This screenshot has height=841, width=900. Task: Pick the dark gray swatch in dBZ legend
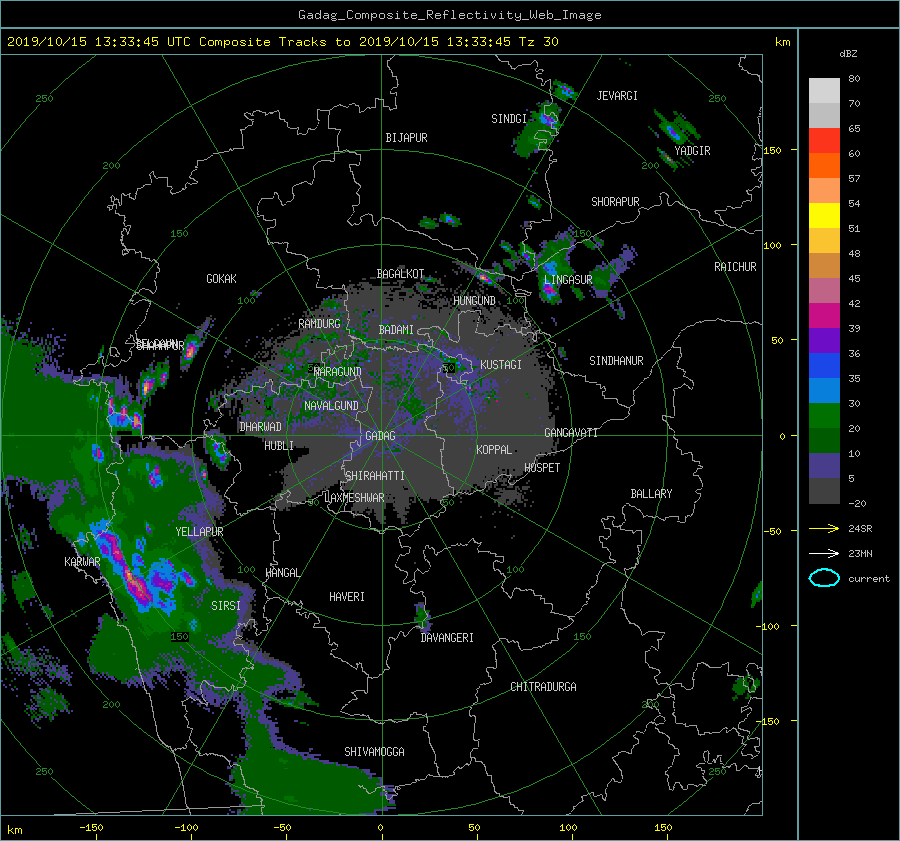824,491
